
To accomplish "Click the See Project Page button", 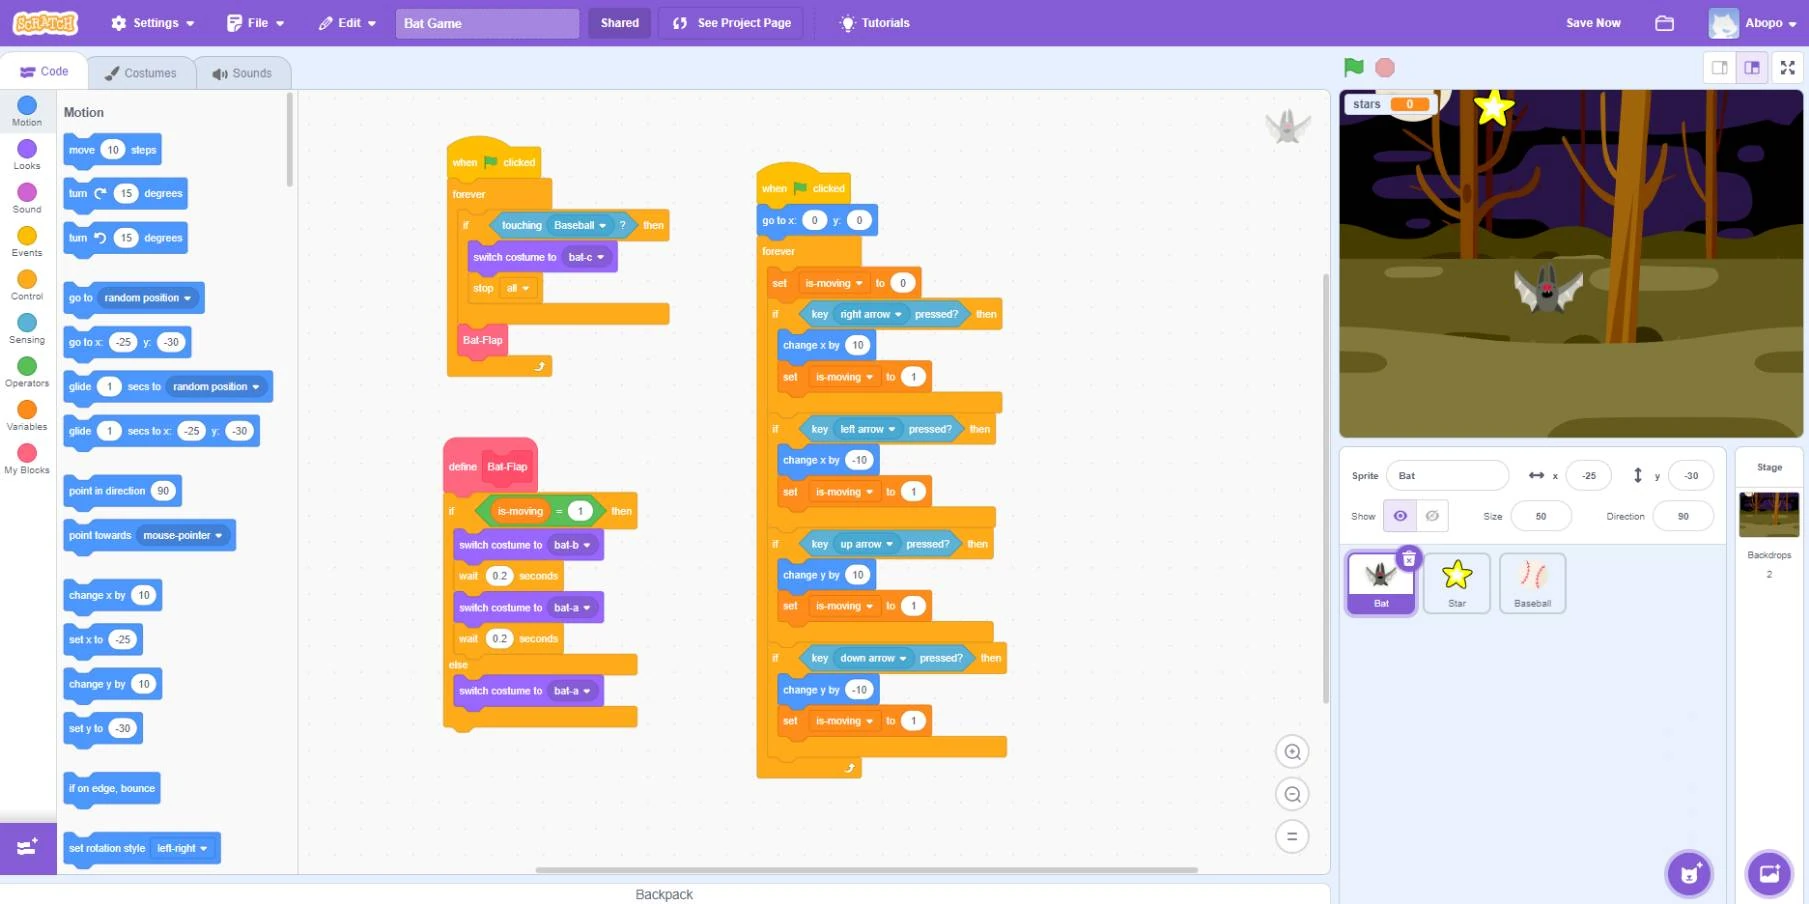I will (732, 23).
